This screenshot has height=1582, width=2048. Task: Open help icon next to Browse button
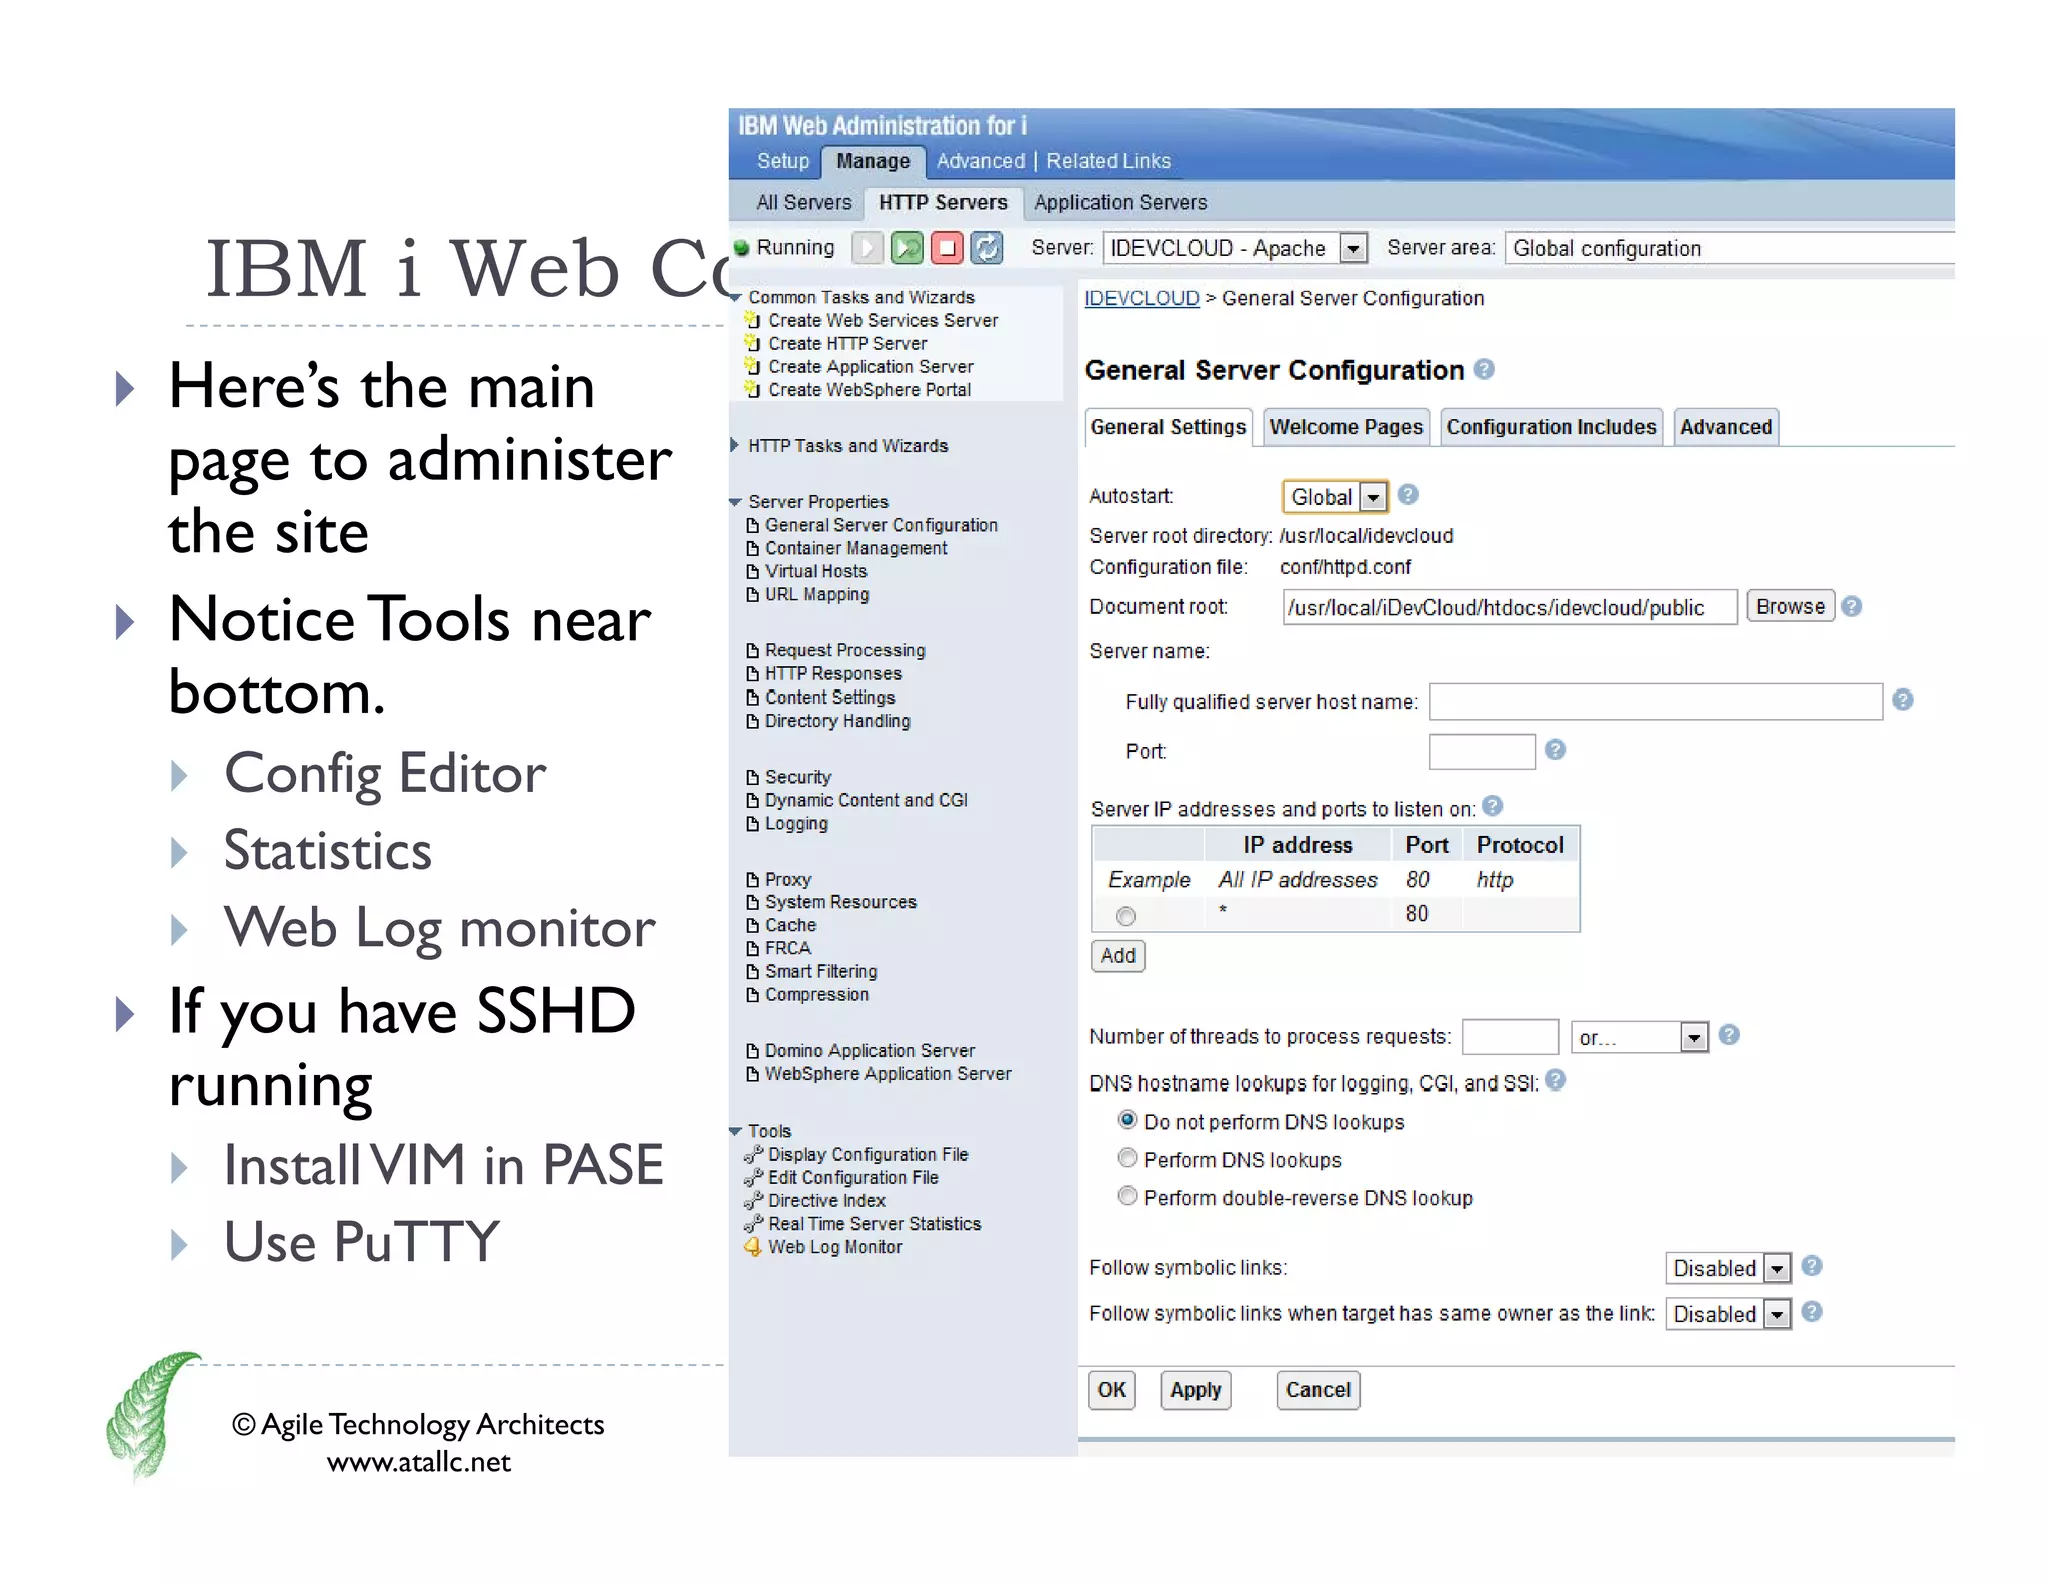tap(1851, 607)
